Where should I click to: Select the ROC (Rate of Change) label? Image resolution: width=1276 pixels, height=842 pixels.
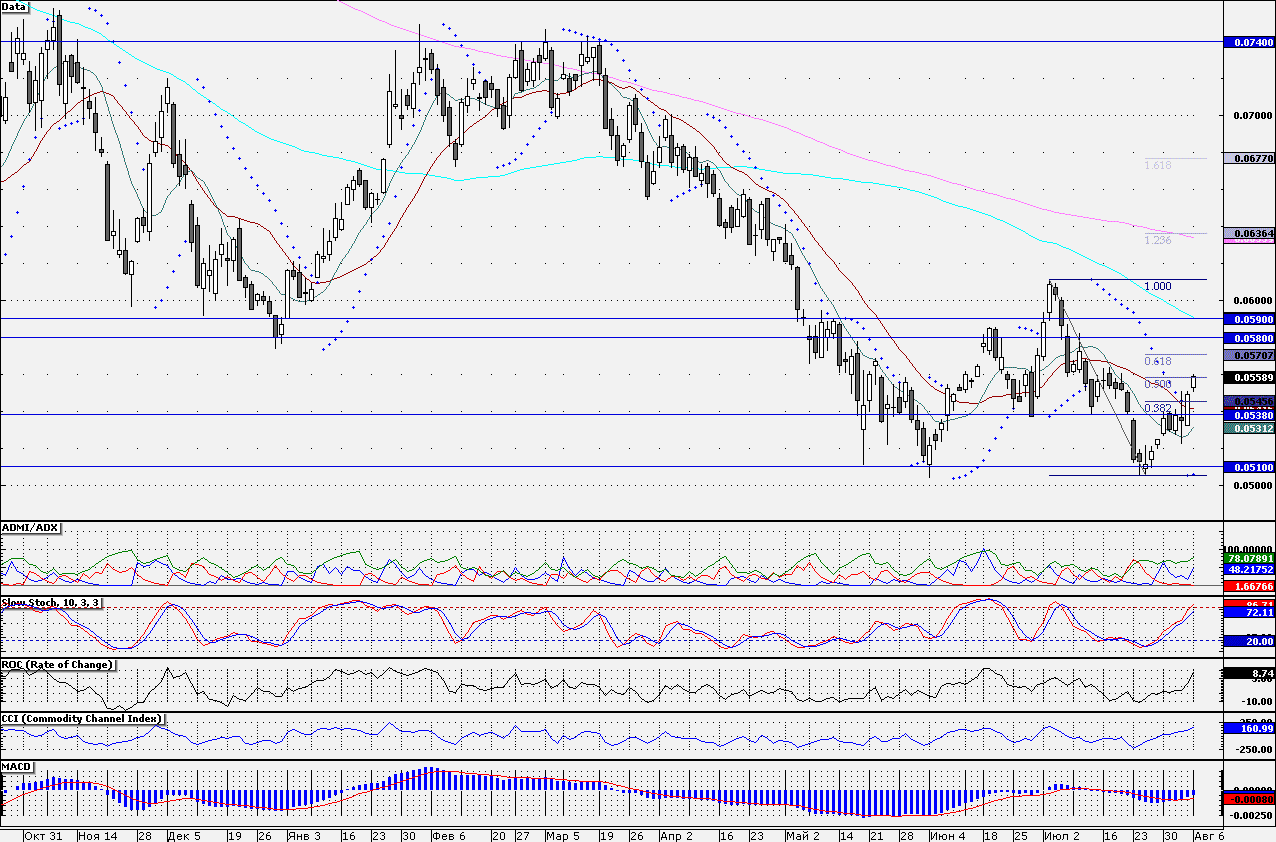(57, 665)
